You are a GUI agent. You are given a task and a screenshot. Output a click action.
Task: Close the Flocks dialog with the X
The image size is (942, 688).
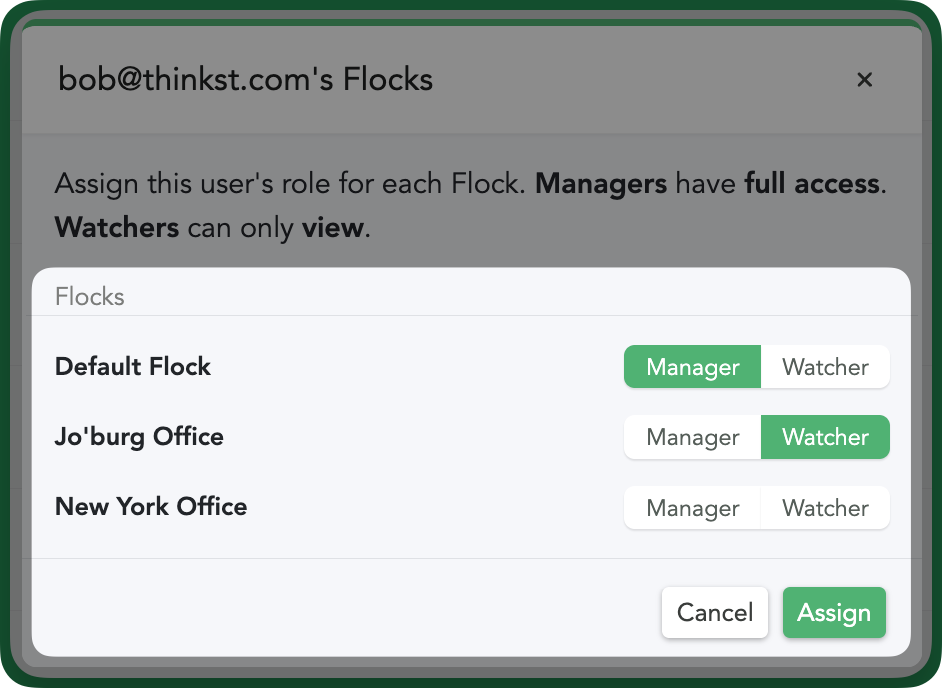click(x=865, y=80)
